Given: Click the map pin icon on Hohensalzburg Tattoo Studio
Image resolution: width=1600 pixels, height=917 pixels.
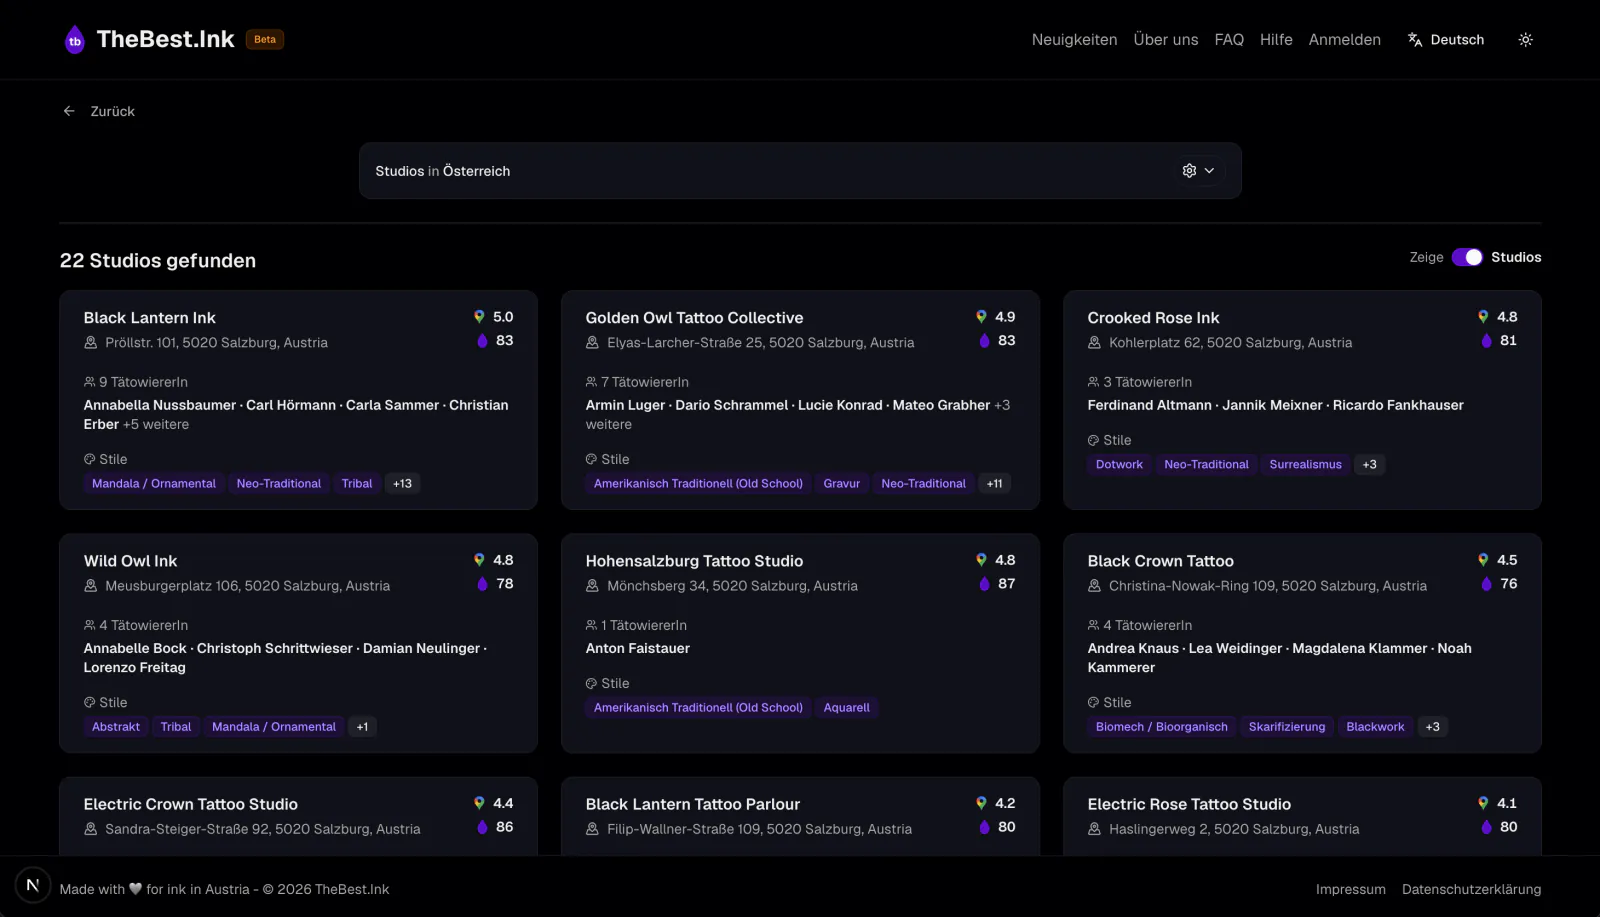Looking at the screenshot, I should tap(981, 560).
